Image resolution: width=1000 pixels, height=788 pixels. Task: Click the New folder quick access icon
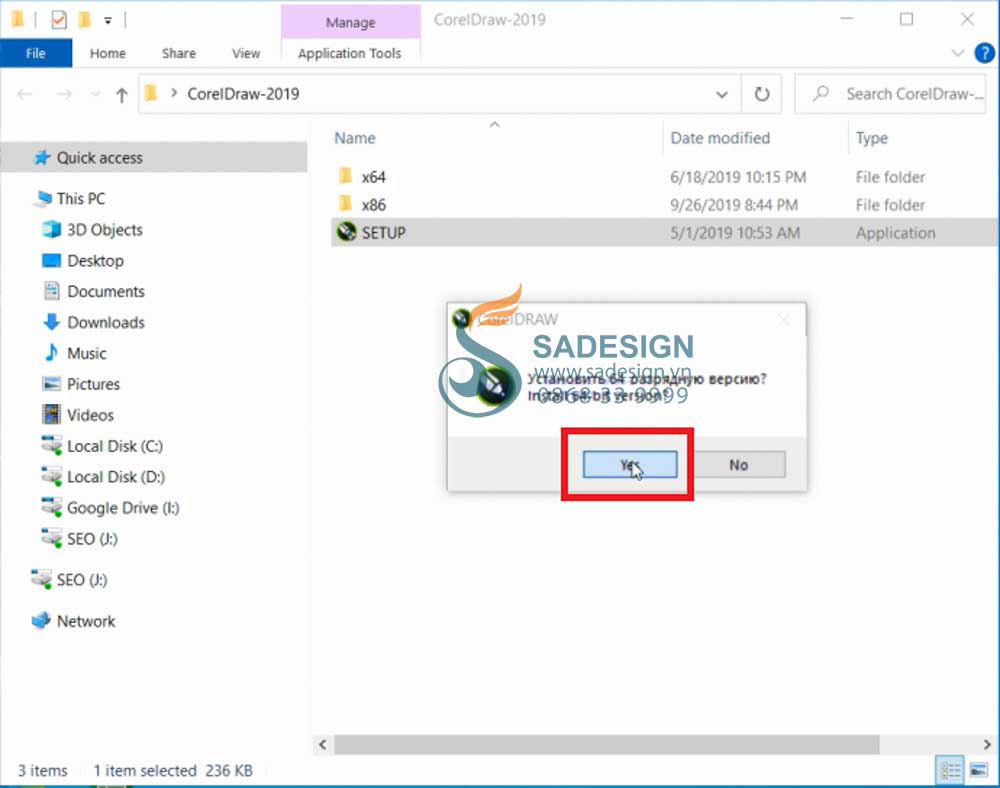point(84,20)
